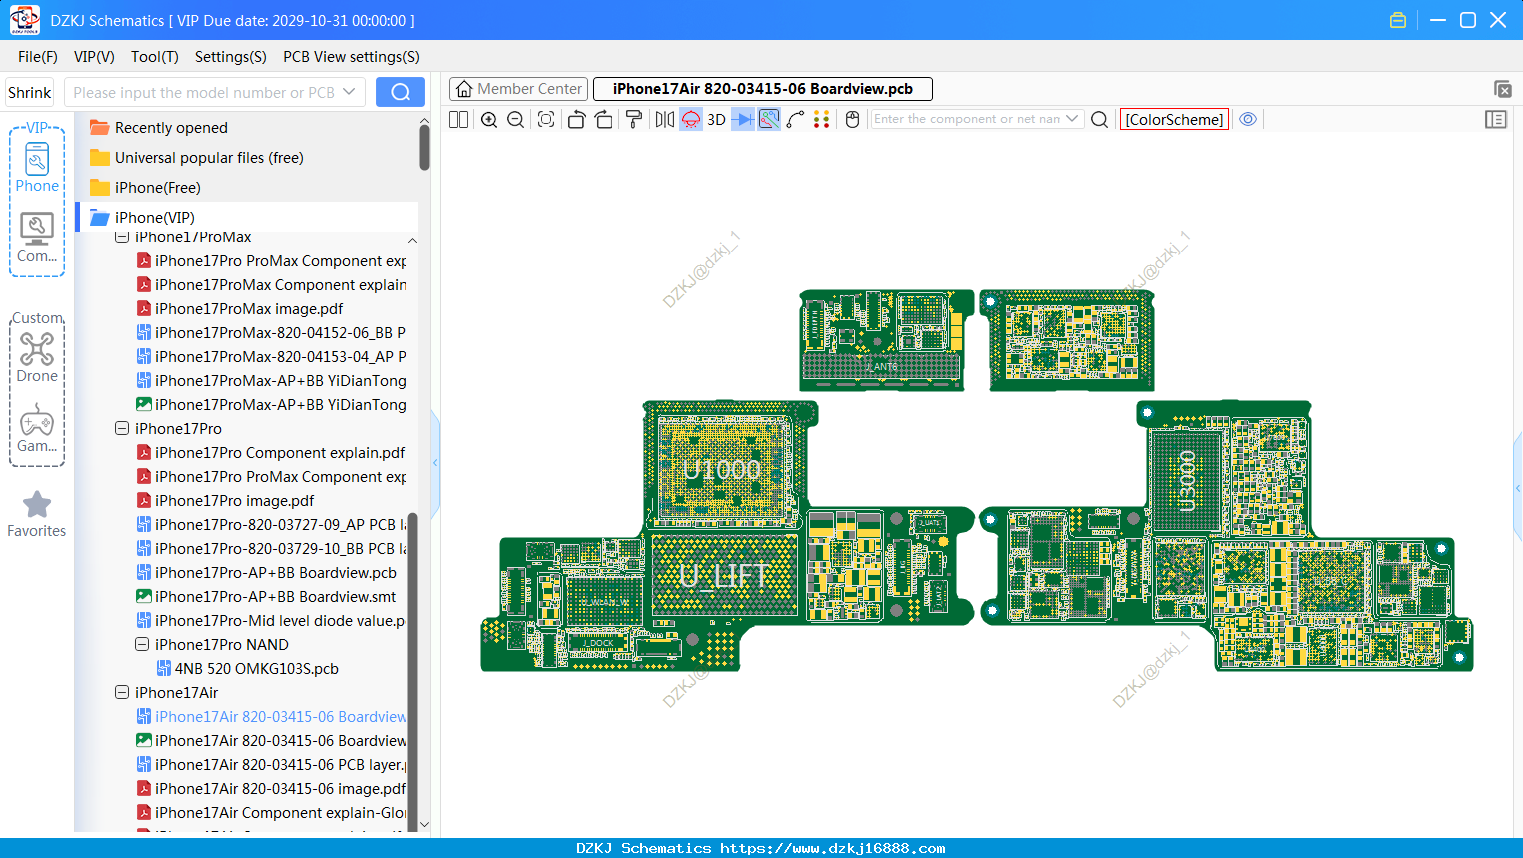The height and width of the screenshot is (858, 1523).
Task: Click the ColorScheme button
Action: click(1174, 120)
